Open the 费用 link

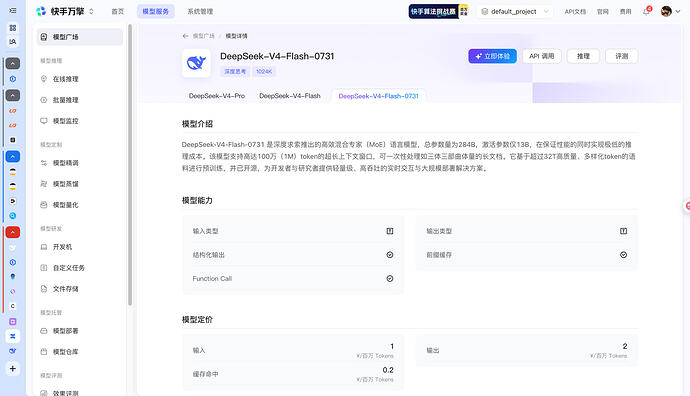pyautogui.click(x=625, y=11)
